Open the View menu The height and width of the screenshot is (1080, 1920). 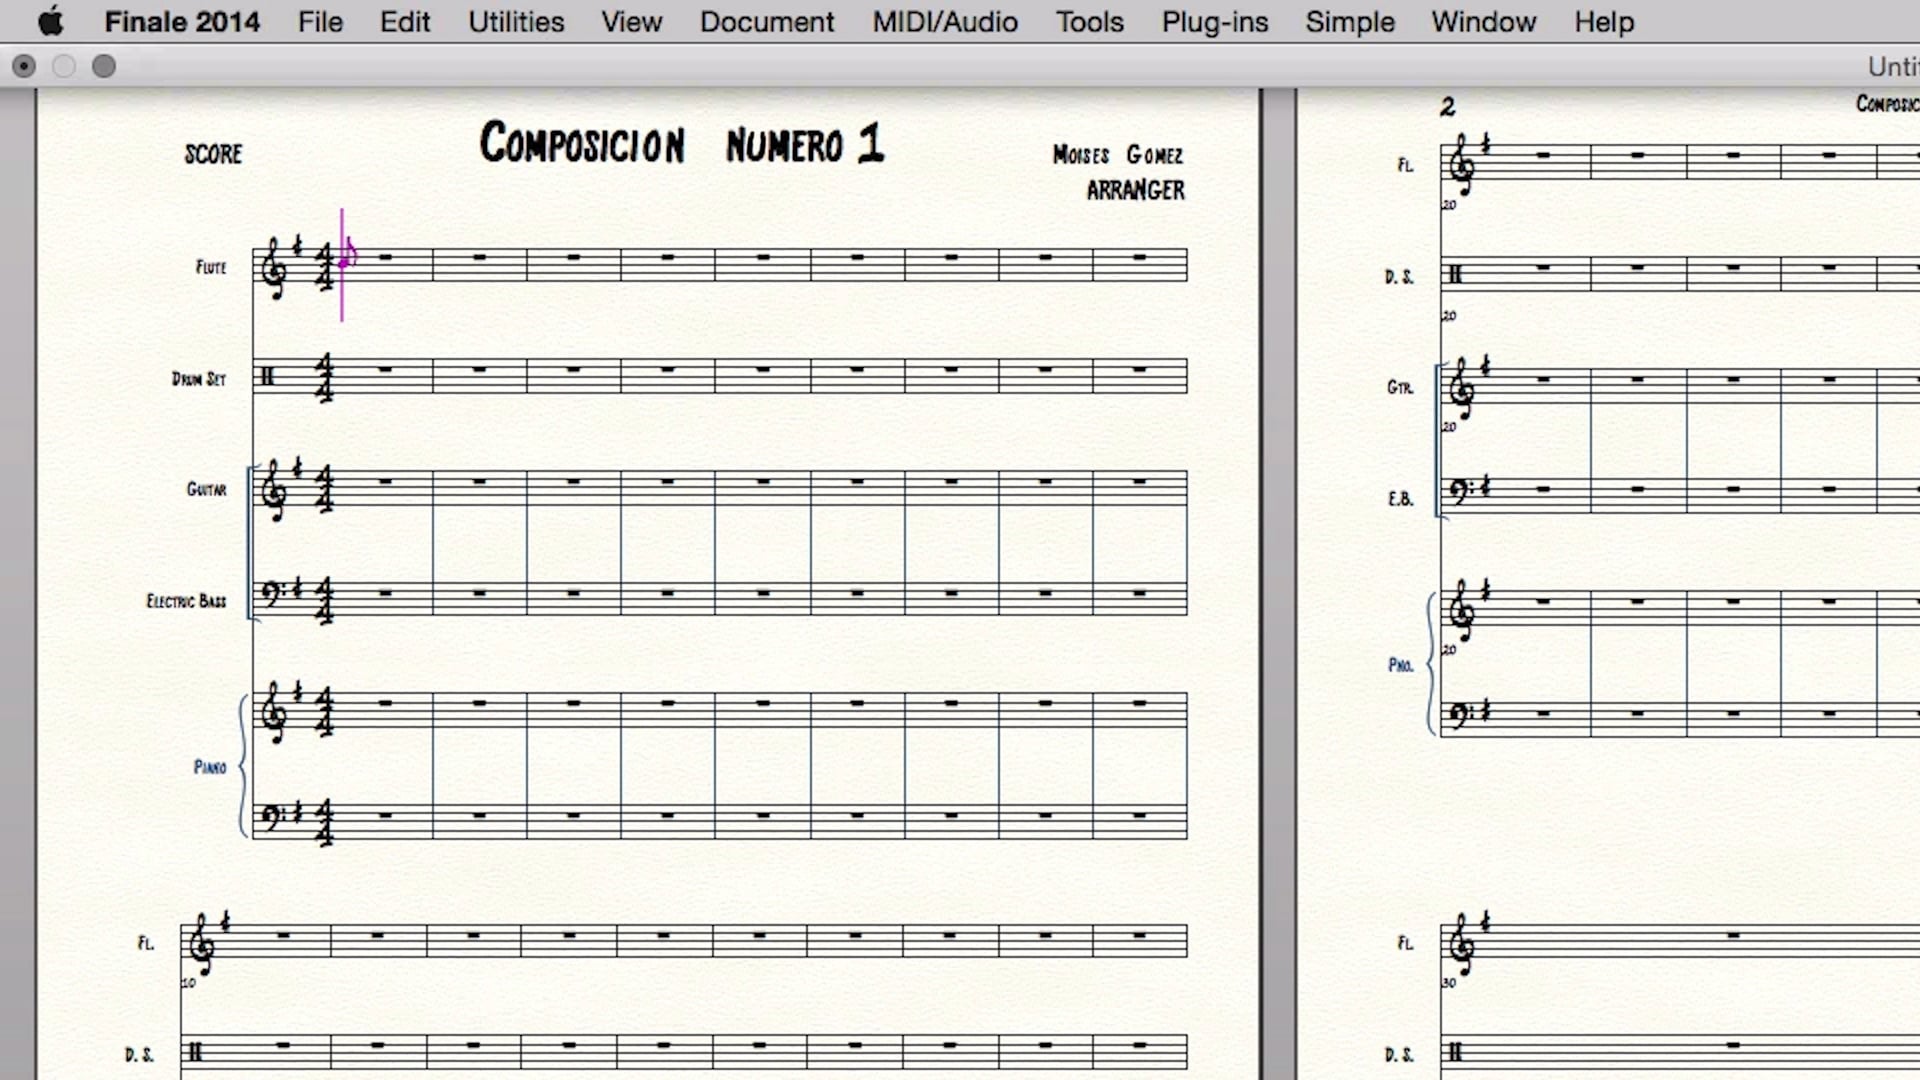coord(631,21)
